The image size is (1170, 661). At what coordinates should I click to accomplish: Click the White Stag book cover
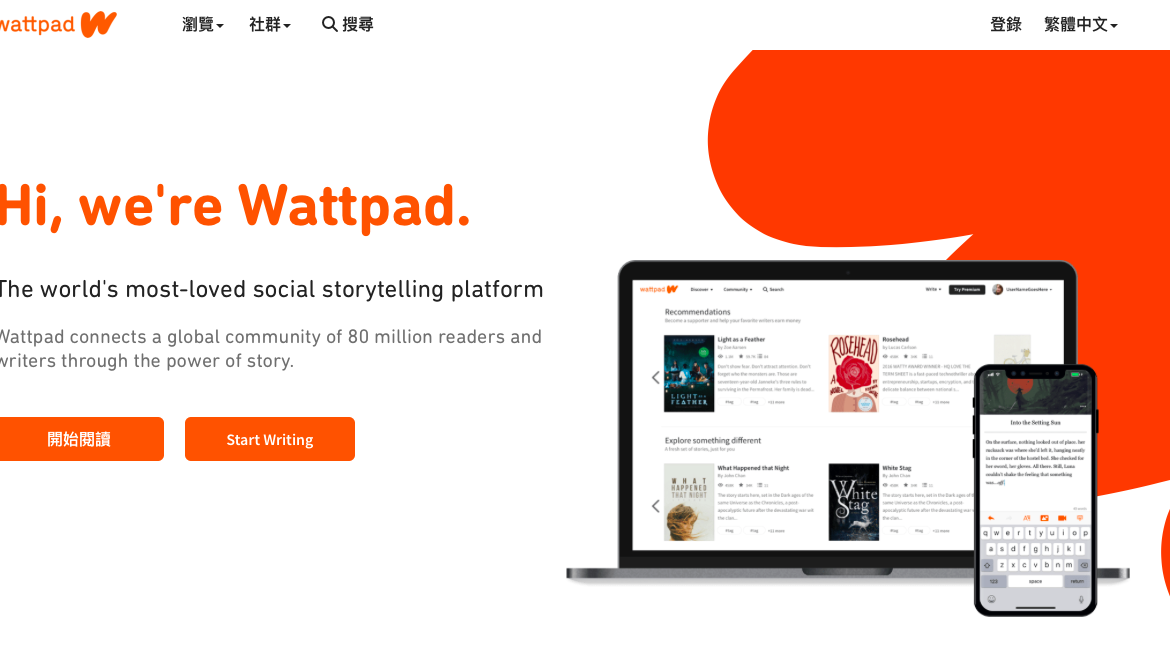coord(854,502)
